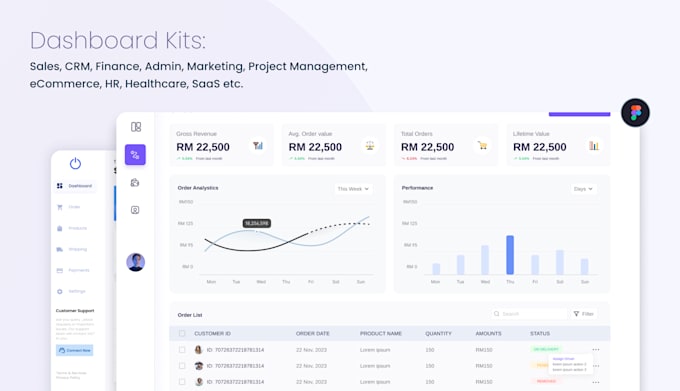Open Shipping text label in left panel menu
This screenshot has width=680, height=391.
(78, 249)
